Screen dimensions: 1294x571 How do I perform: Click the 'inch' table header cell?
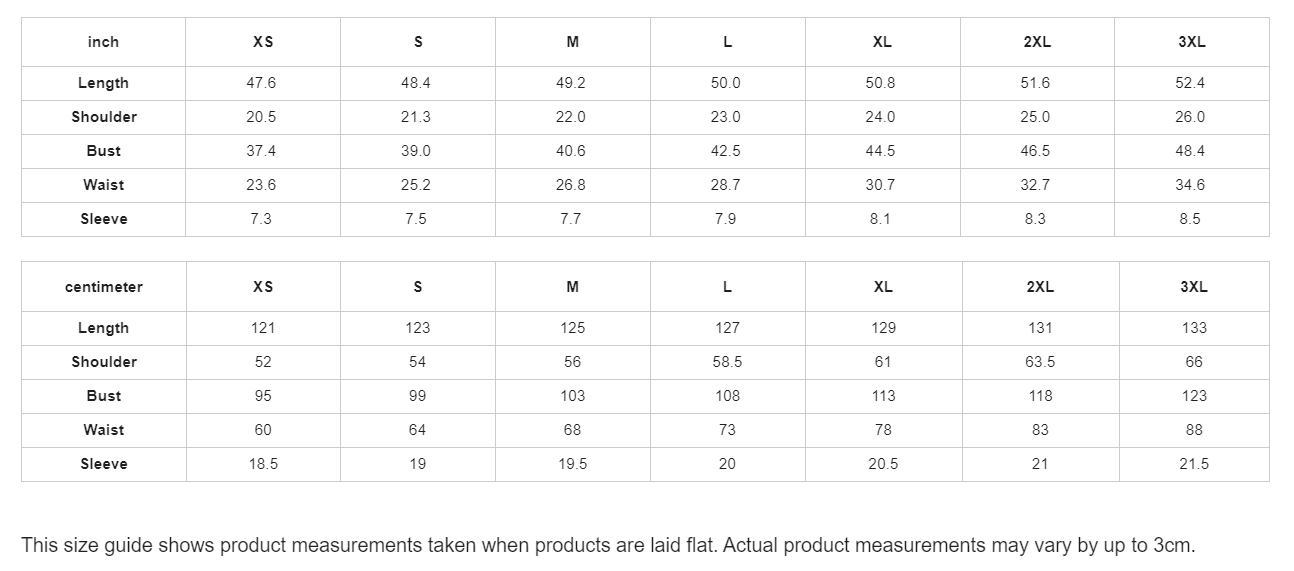[x=103, y=42]
